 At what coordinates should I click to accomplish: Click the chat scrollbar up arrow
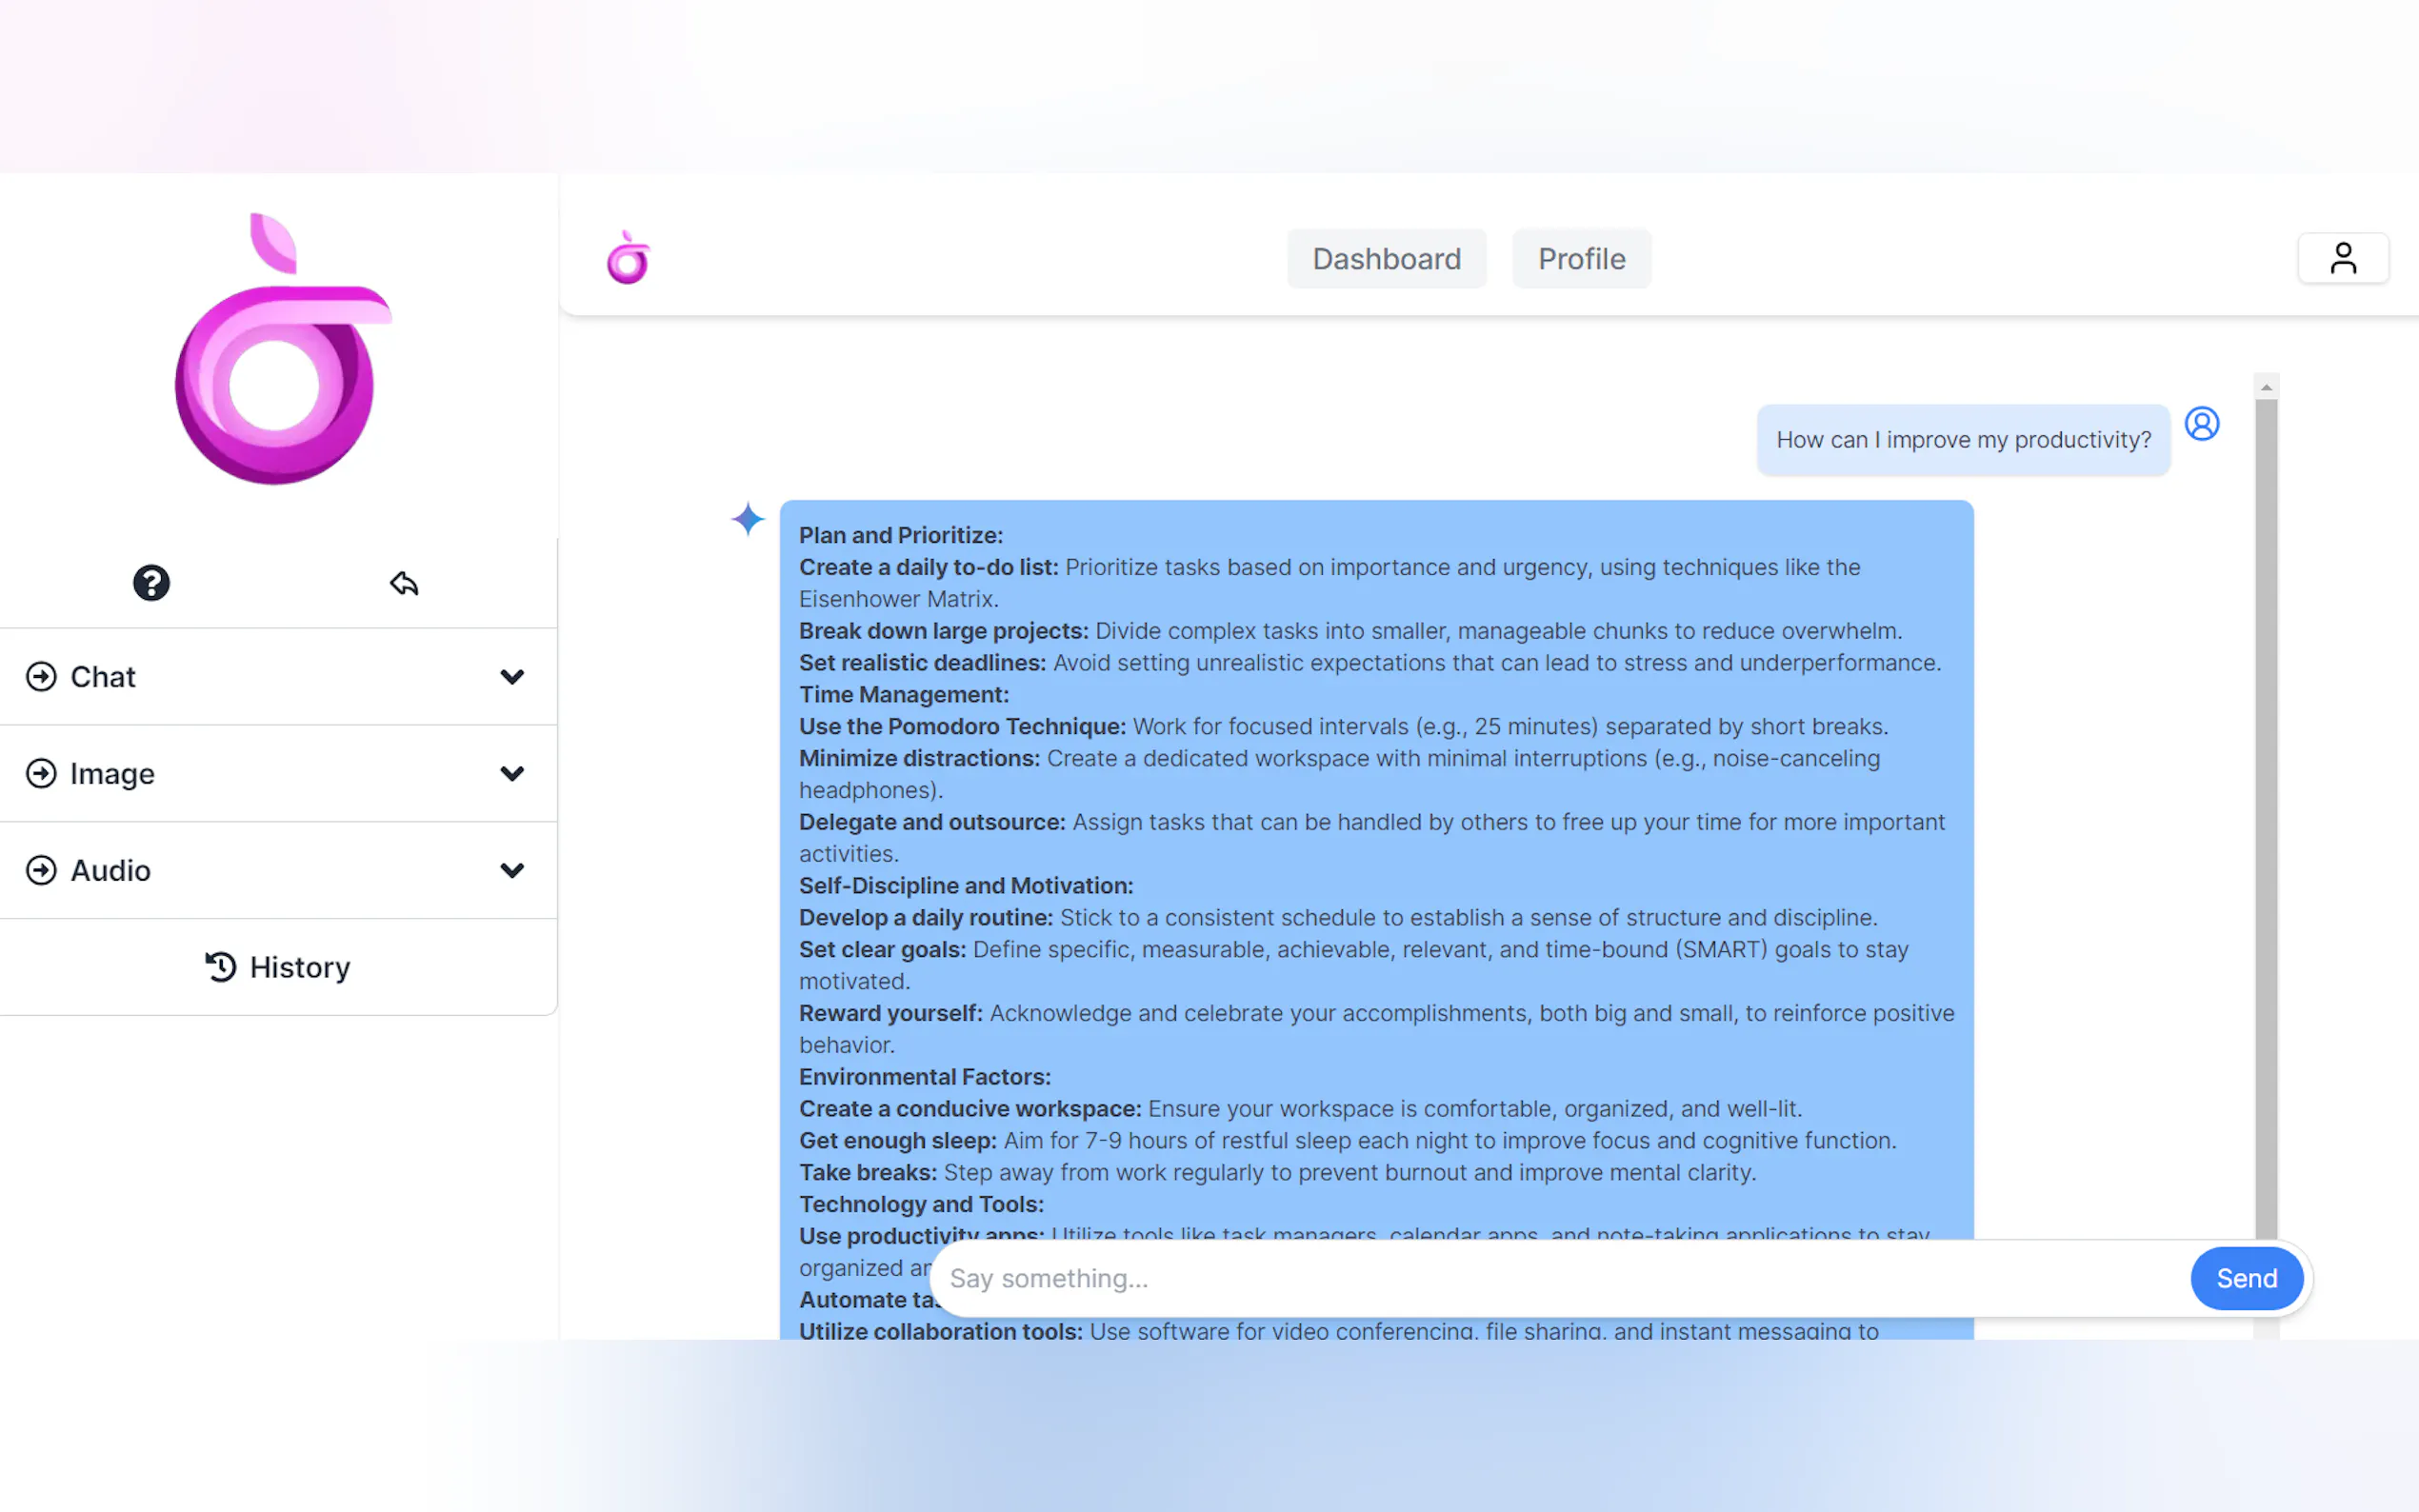coord(2266,387)
